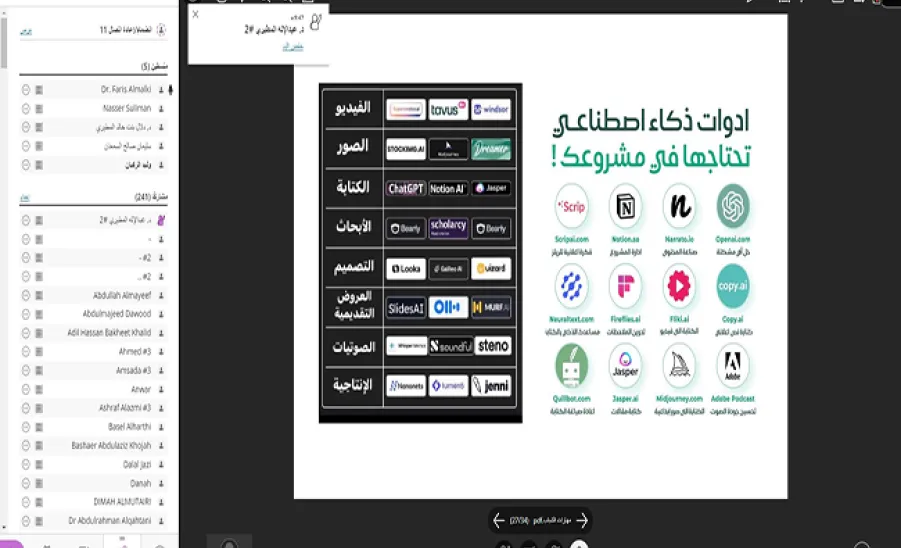Viewport: 901px width, 548px height.
Task: Open the lines menu icon beside Dalal Jazi
Action: 39,464
